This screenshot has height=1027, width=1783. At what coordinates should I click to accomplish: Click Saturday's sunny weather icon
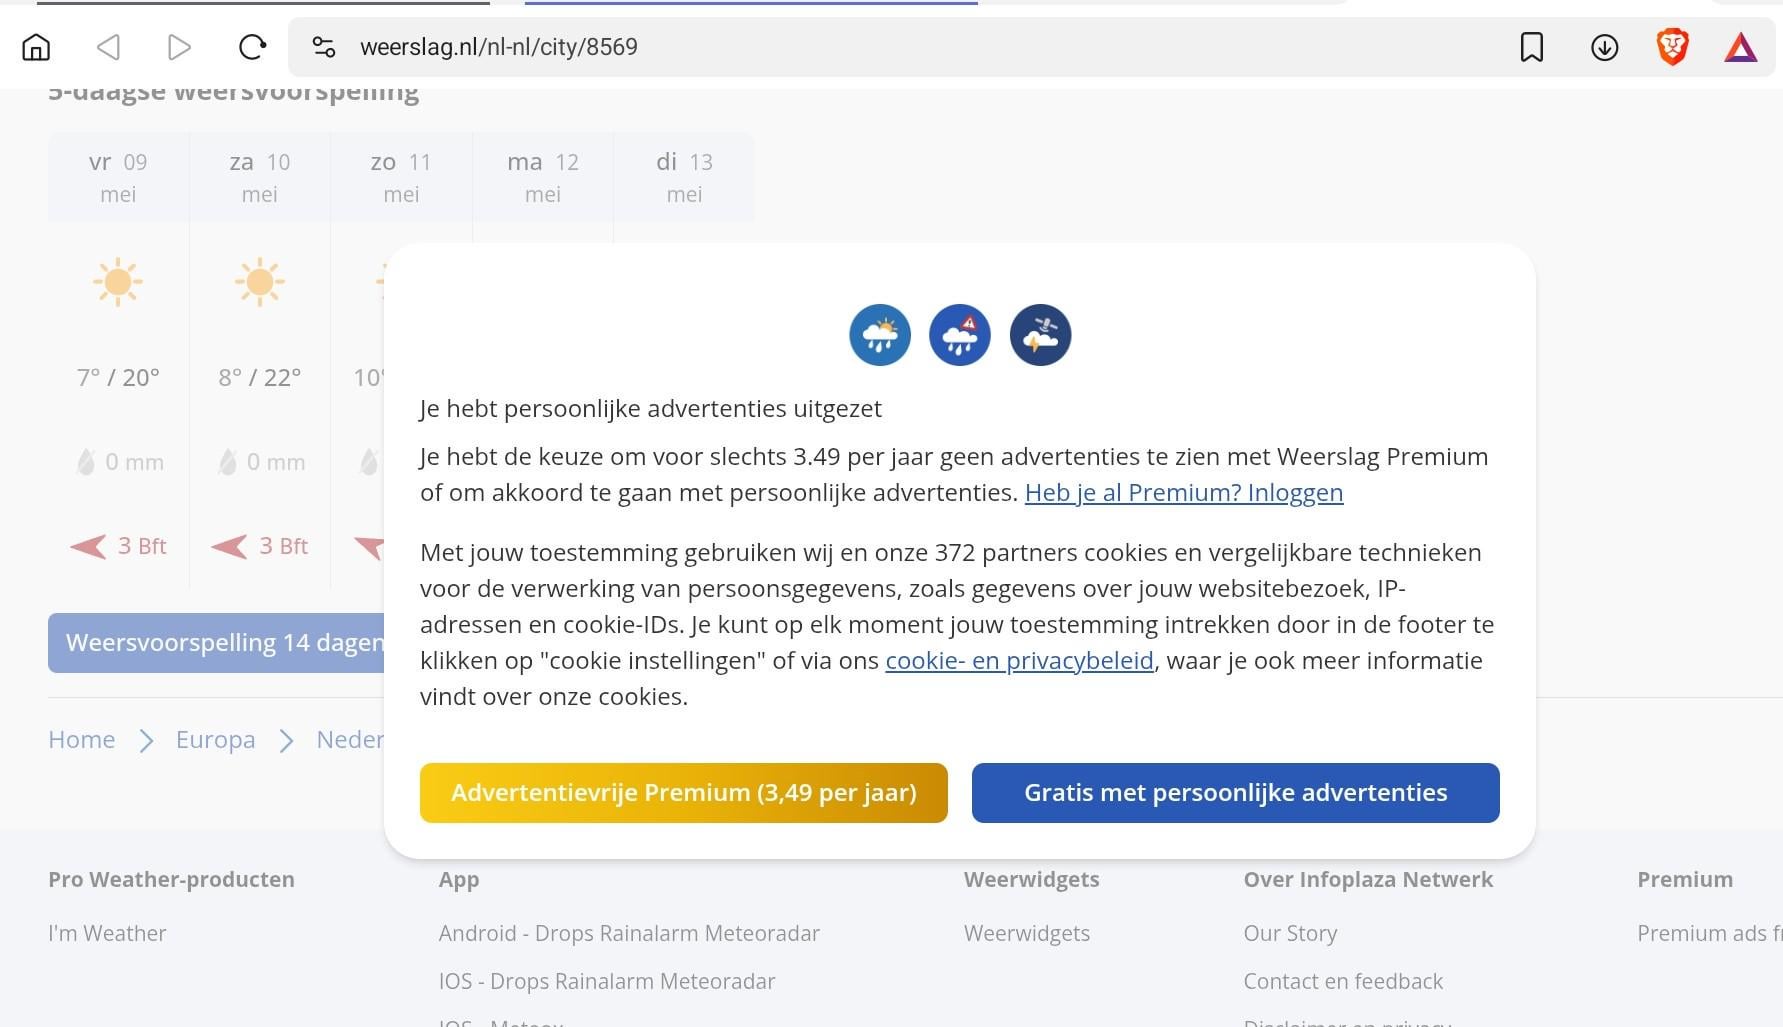point(260,282)
